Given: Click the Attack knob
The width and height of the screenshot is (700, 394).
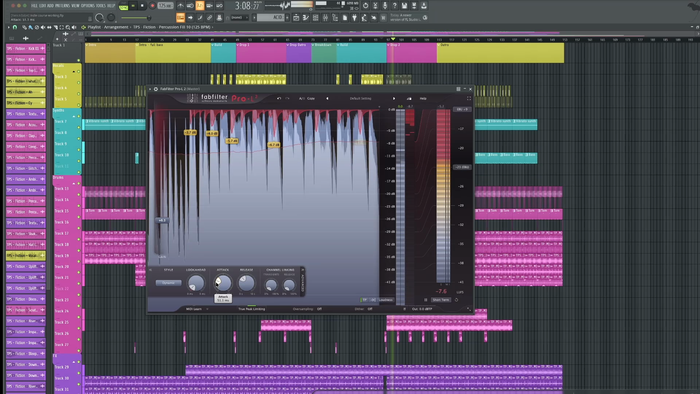Looking at the screenshot, I should (x=223, y=283).
